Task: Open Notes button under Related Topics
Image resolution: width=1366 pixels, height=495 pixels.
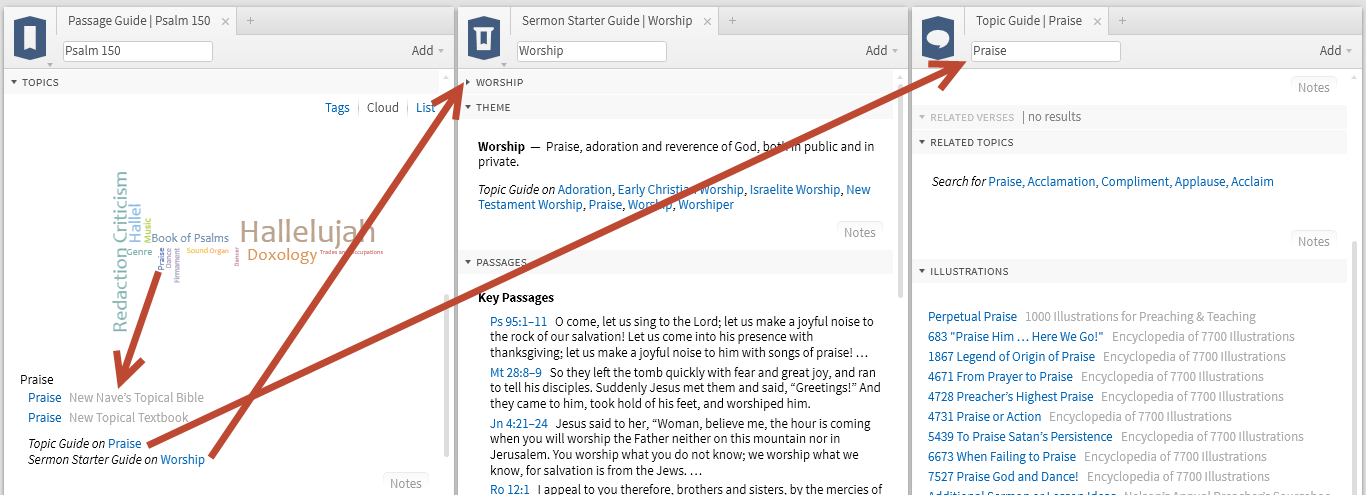Action: [1314, 241]
